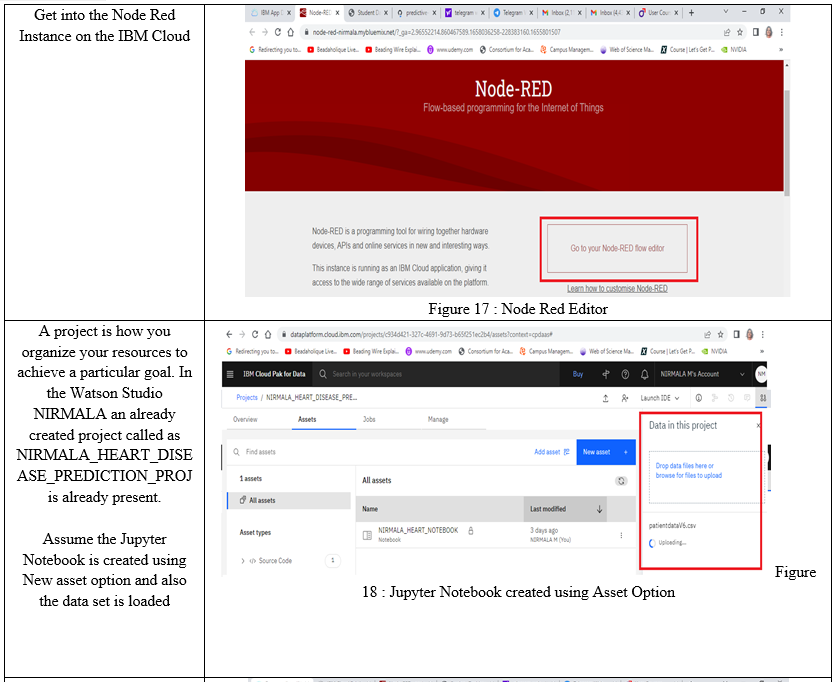Open the NIRMALA_HEART_NOTEBOOK overflow menu
Viewport: 837px width, 682px height.
(x=621, y=535)
